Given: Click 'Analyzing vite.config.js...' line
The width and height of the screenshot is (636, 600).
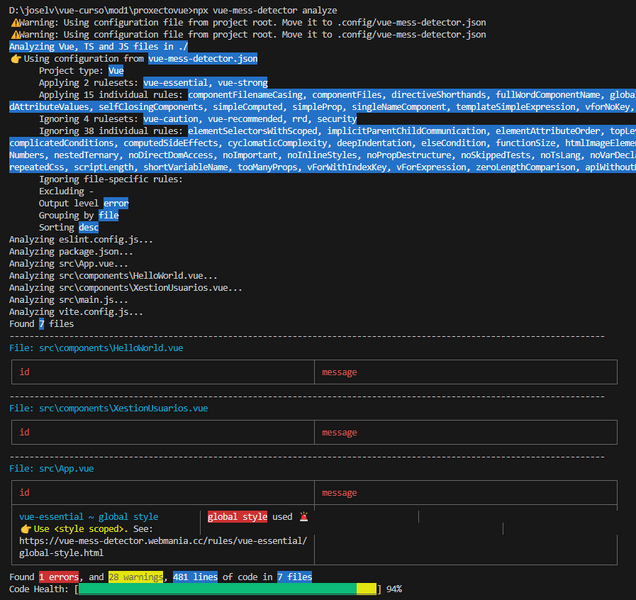Looking at the screenshot, I should click(x=76, y=312).
